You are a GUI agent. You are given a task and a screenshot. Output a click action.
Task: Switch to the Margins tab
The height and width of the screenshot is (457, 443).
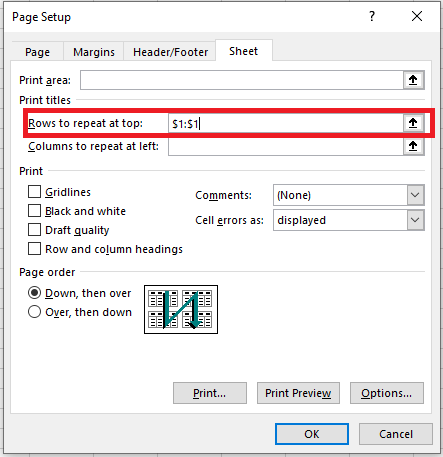click(94, 52)
